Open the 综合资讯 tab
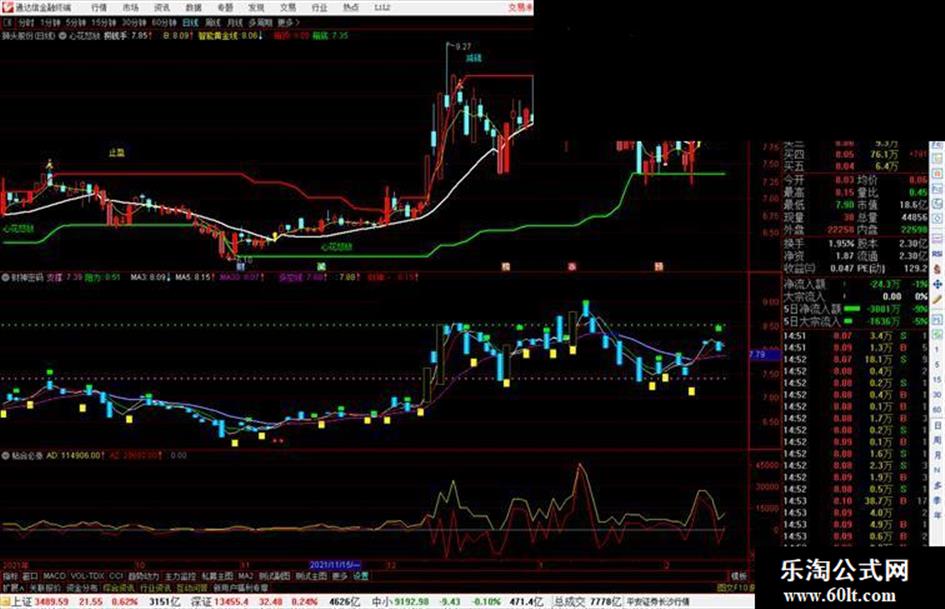Image resolution: width=945 pixels, height=609 pixels. pos(119,587)
